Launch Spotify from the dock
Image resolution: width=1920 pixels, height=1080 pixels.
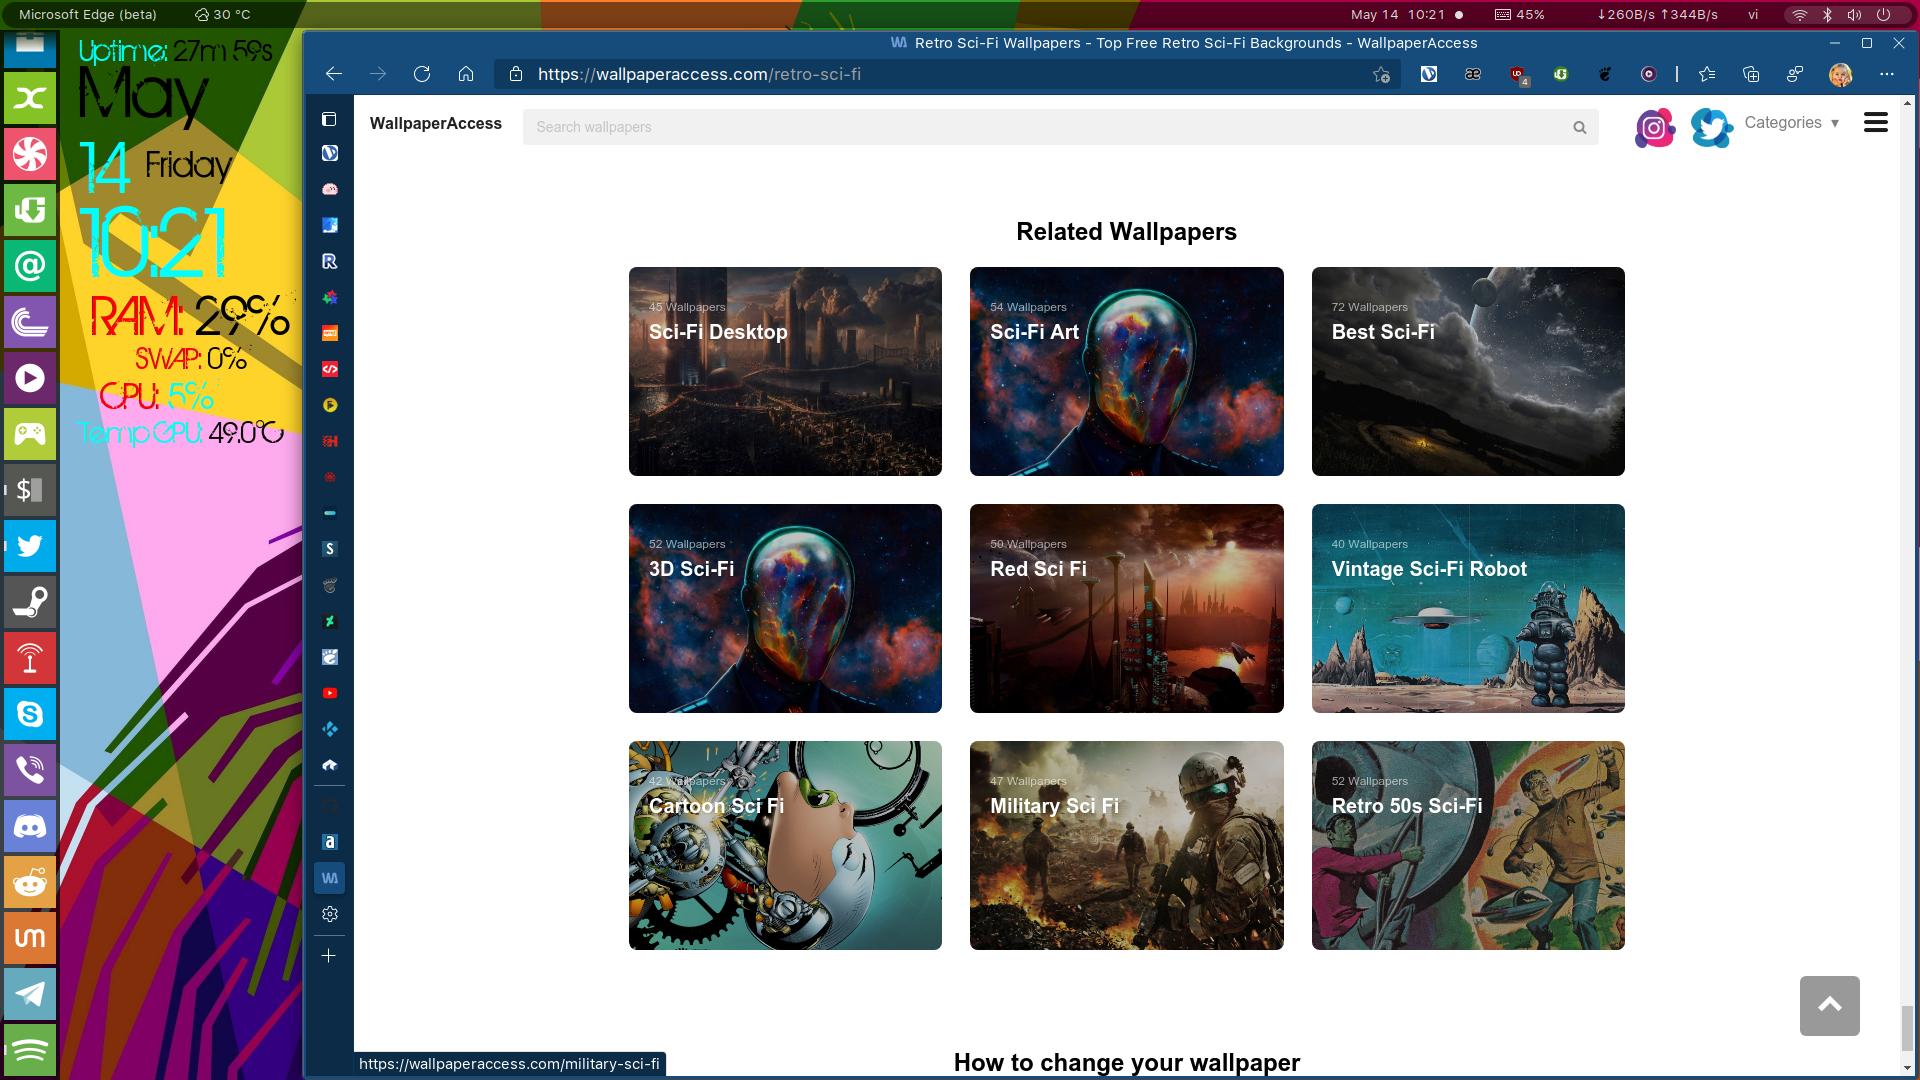(x=30, y=1050)
